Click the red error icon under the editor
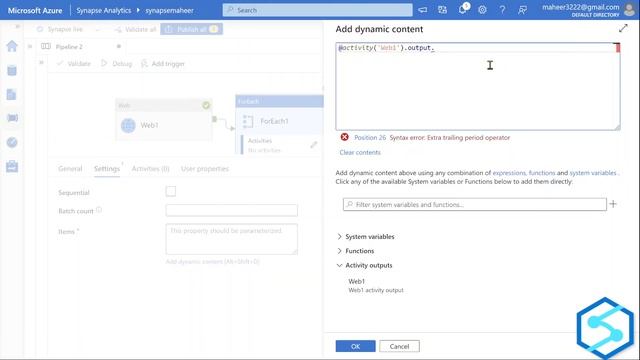The height and width of the screenshot is (360, 640). click(x=344, y=137)
